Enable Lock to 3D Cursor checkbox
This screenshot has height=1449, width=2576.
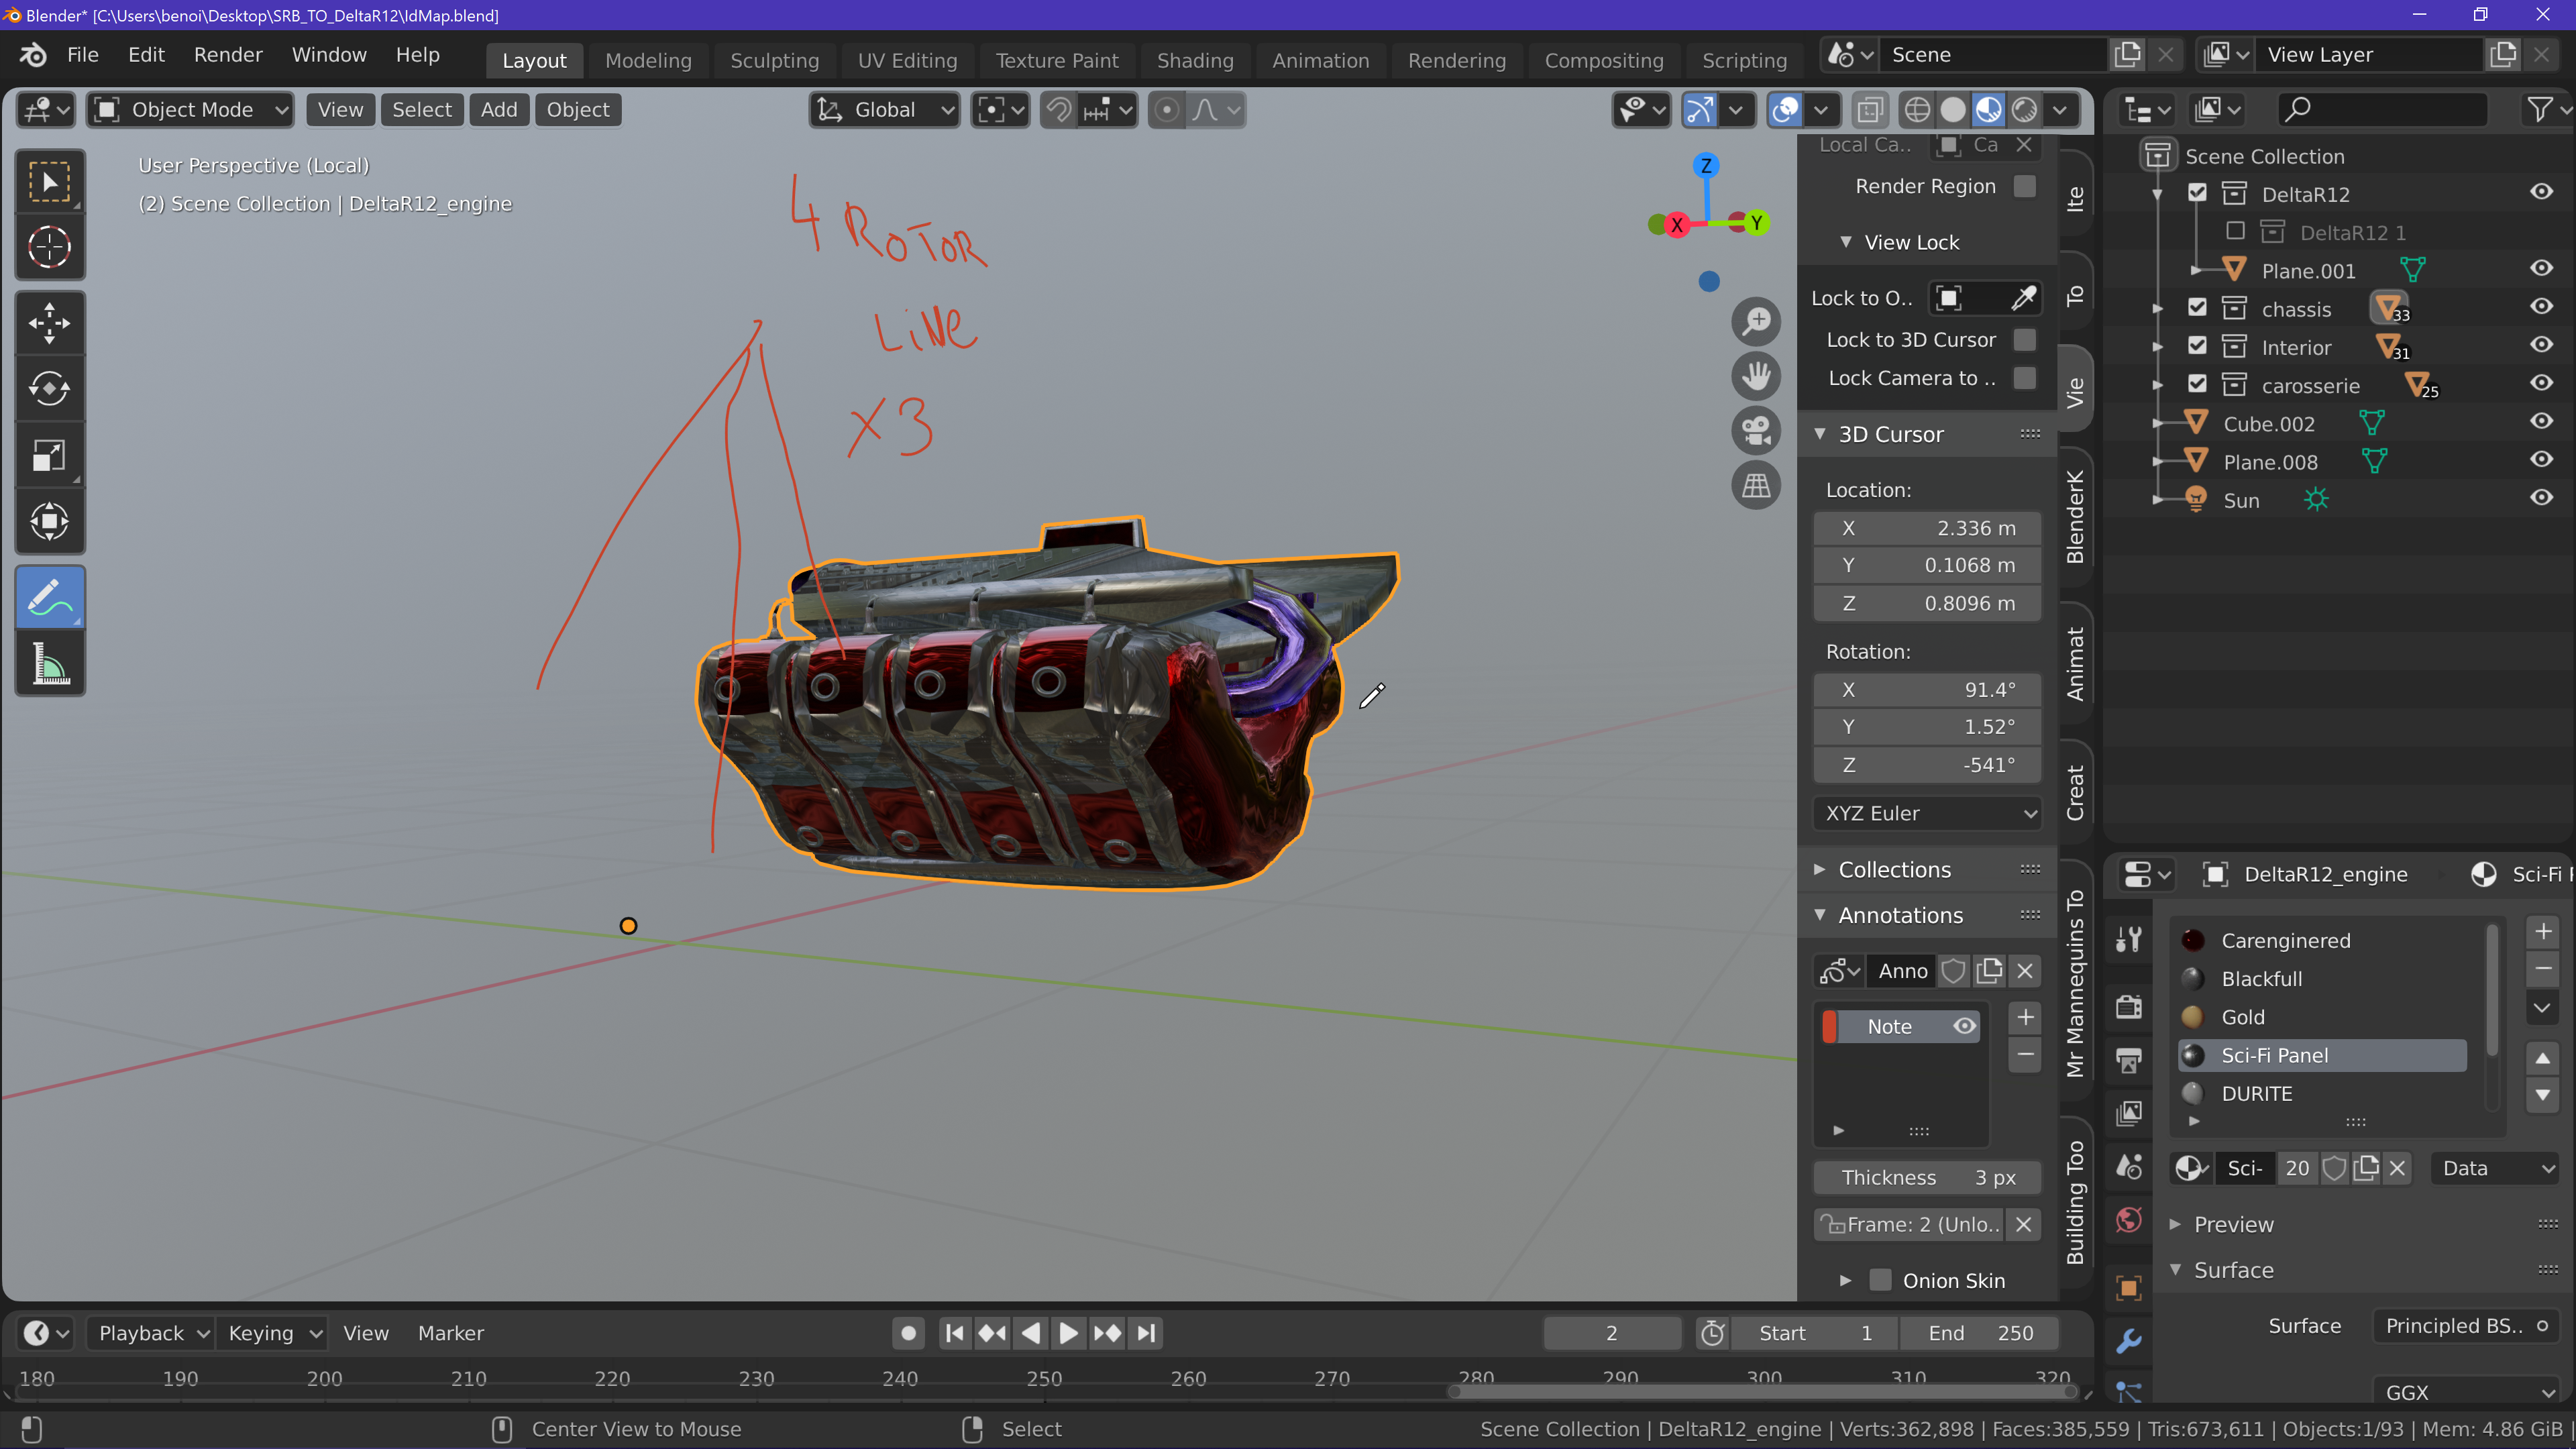[2024, 340]
